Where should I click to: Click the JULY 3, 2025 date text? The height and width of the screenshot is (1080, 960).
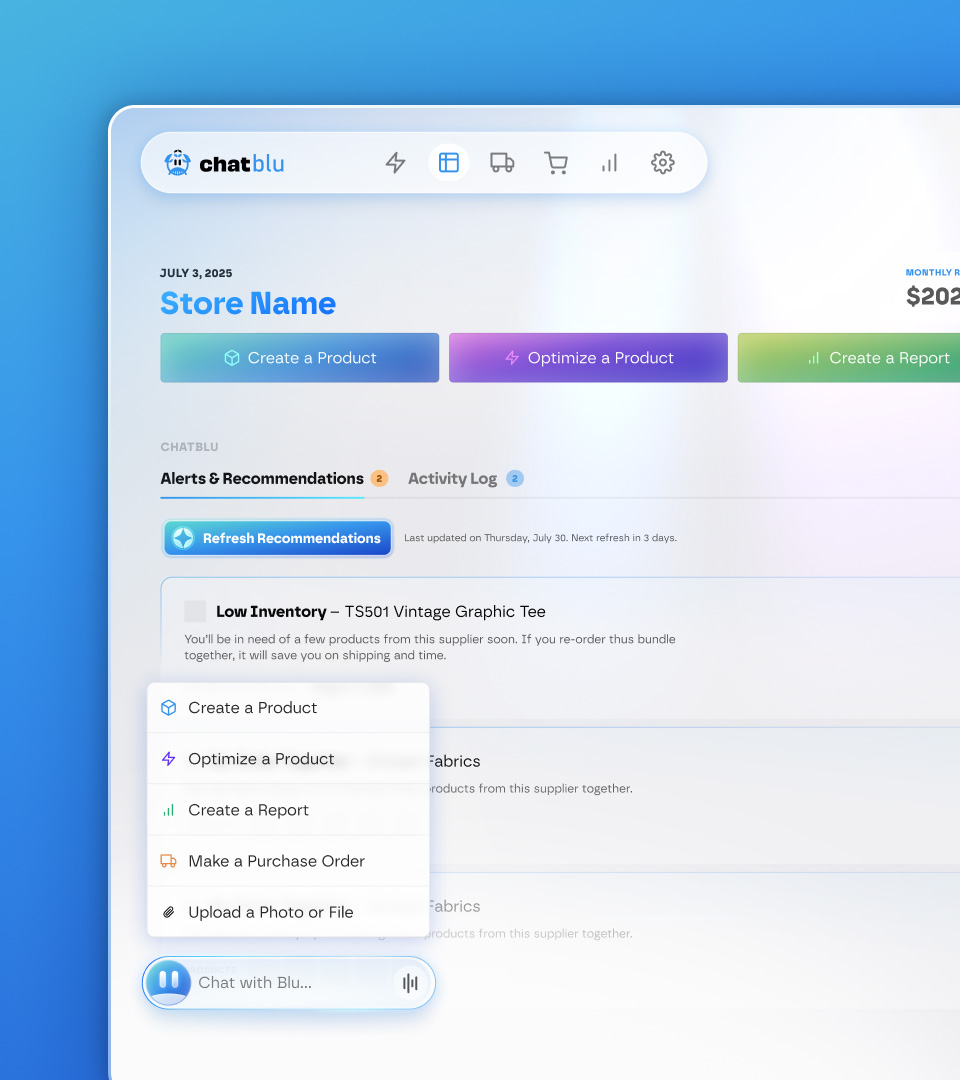(x=196, y=273)
